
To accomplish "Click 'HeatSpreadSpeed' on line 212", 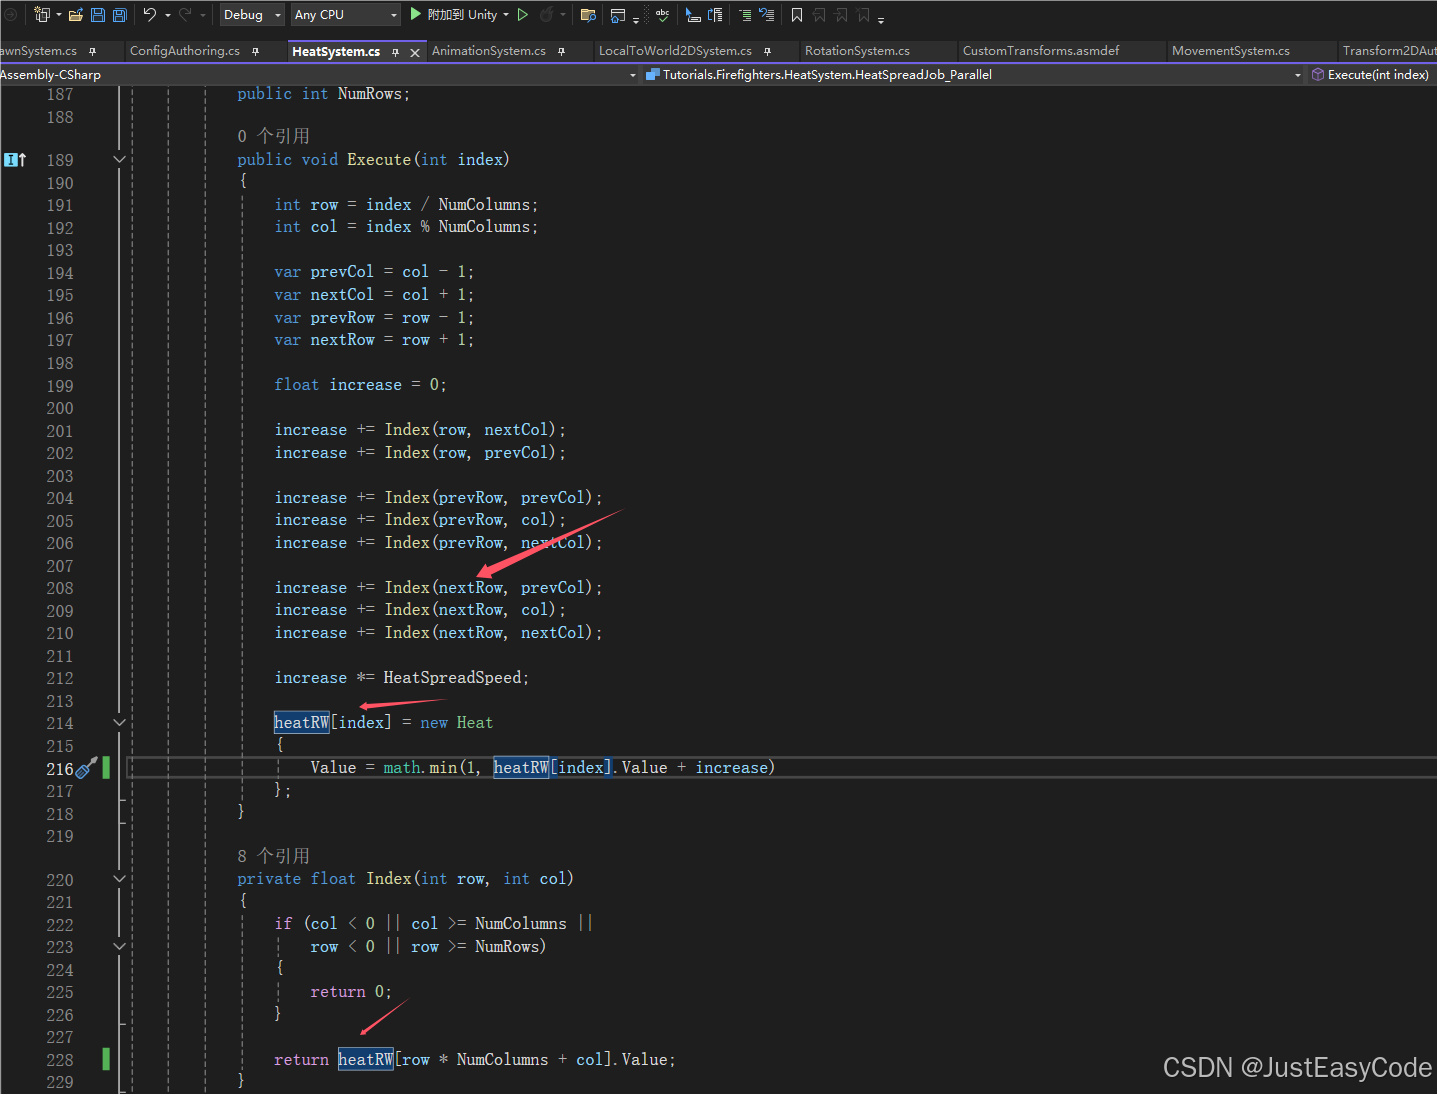I will [x=452, y=678].
